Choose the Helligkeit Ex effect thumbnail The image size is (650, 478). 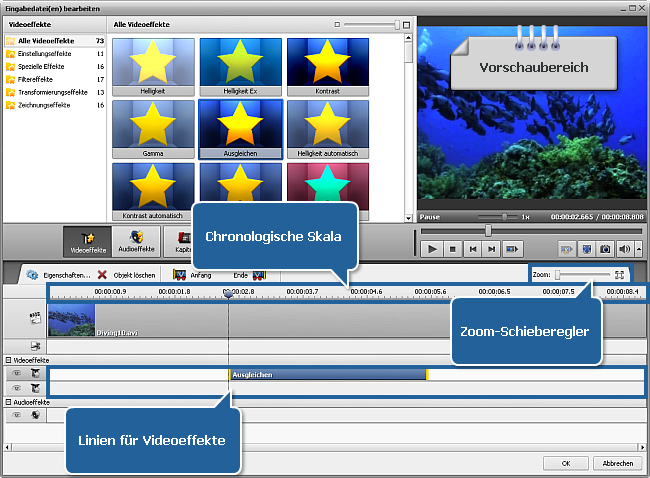pos(240,67)
